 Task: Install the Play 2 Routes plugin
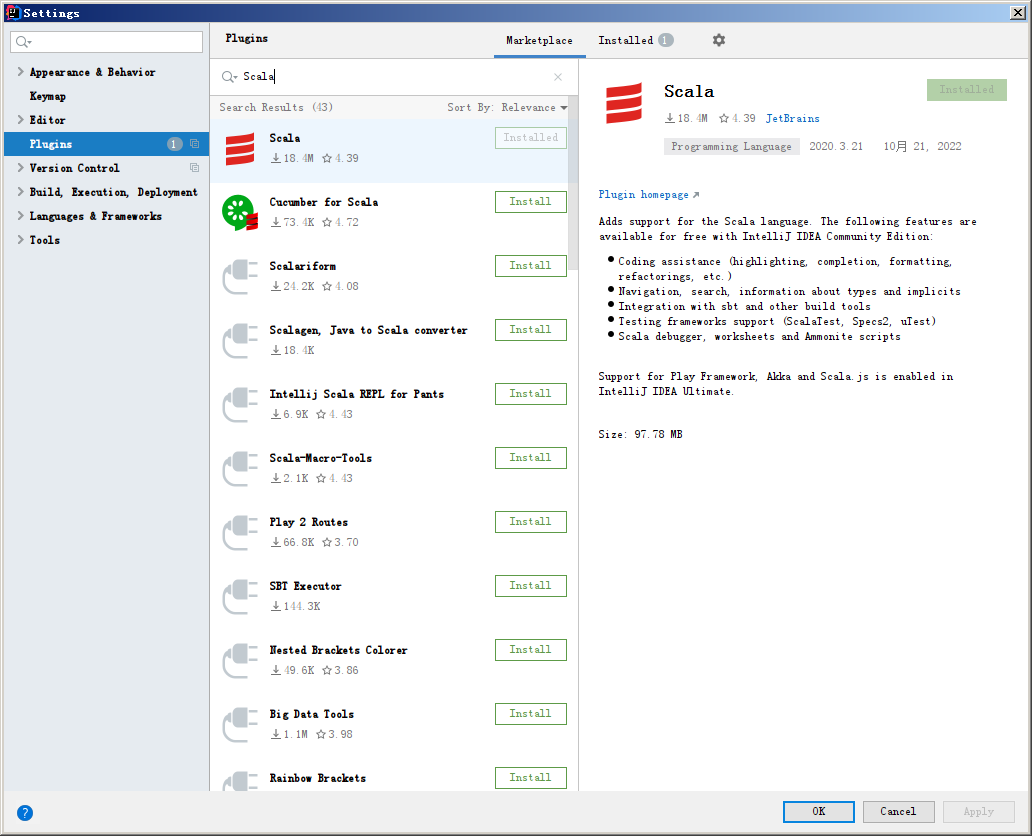530,521
